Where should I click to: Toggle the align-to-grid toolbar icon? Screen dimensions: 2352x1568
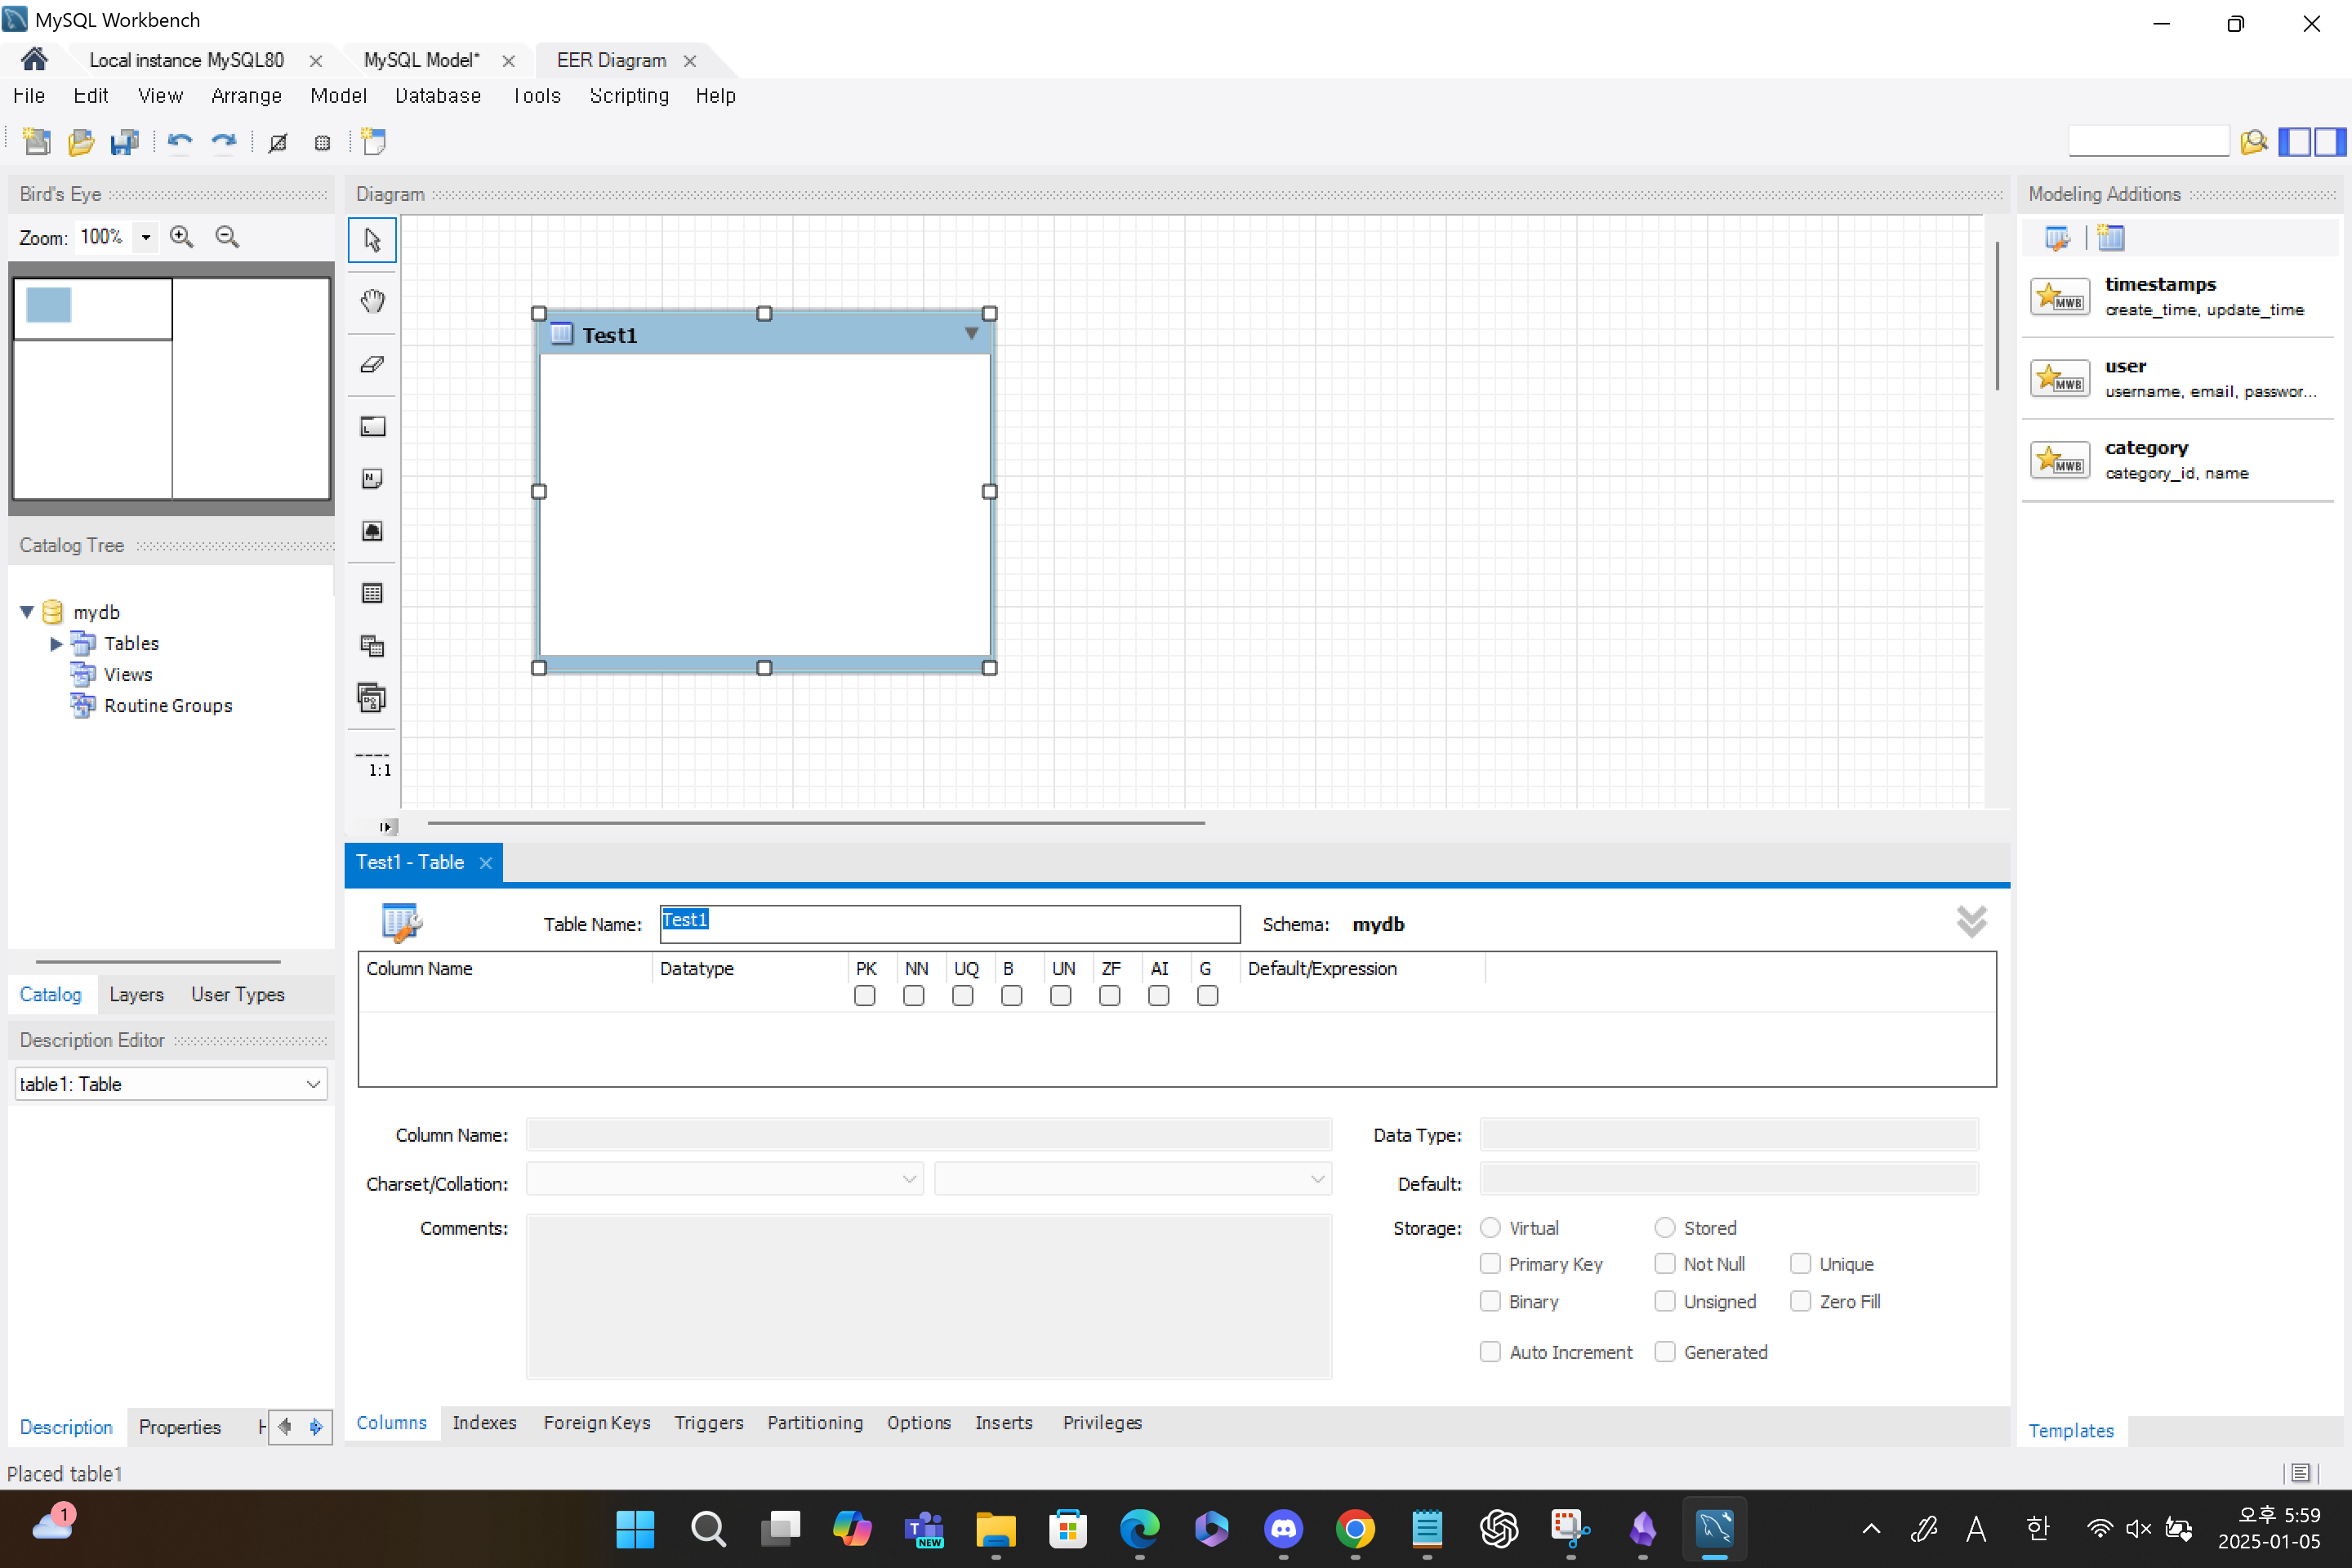click(322, 143)
